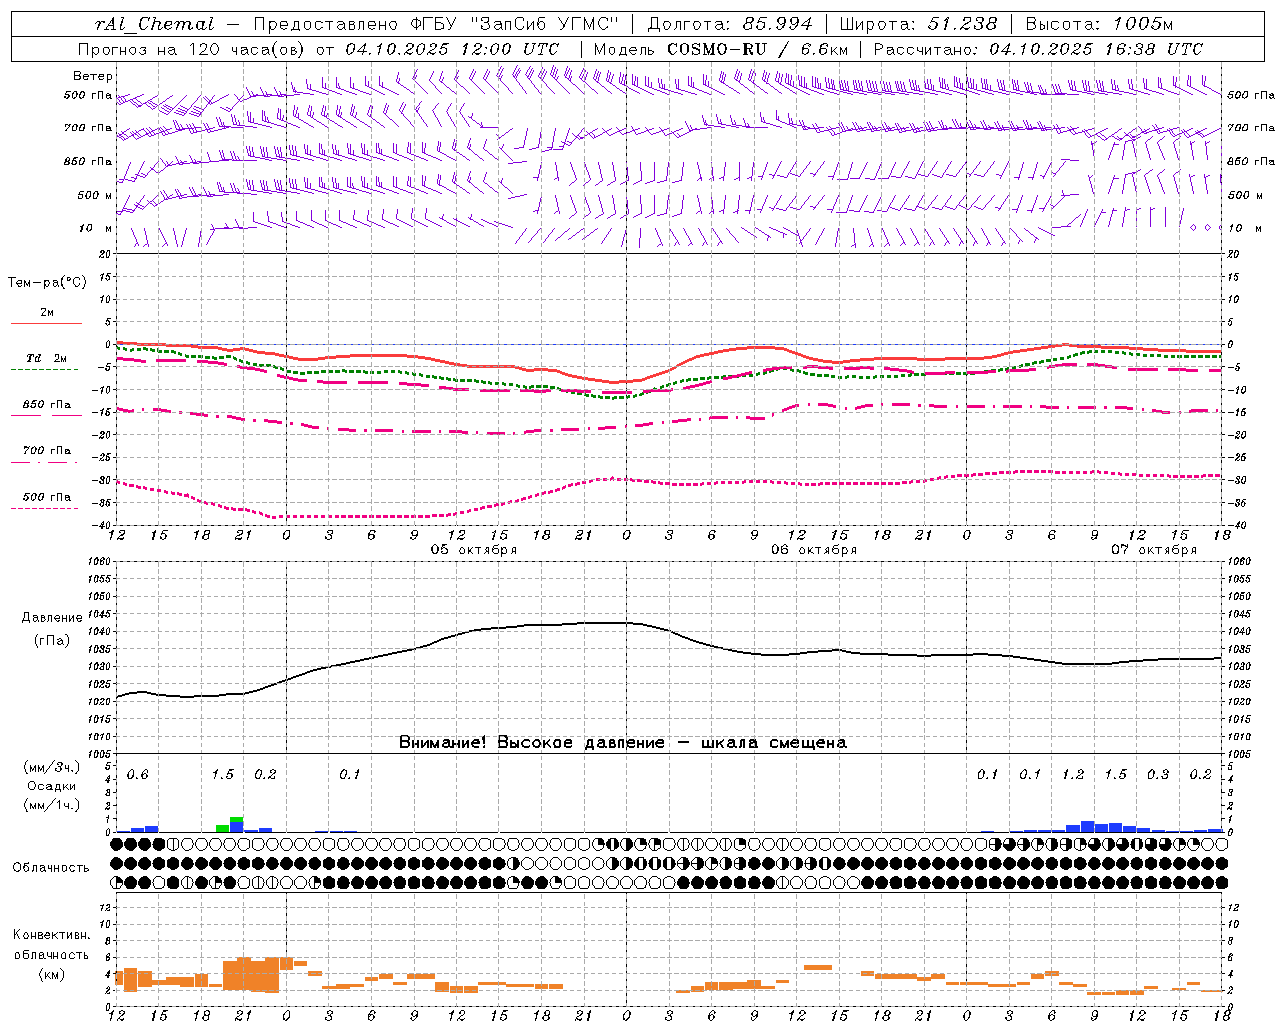The image size is (1280, 1024).
Task: Click the '2м' temperature legend entry
Action: point(47,312)
